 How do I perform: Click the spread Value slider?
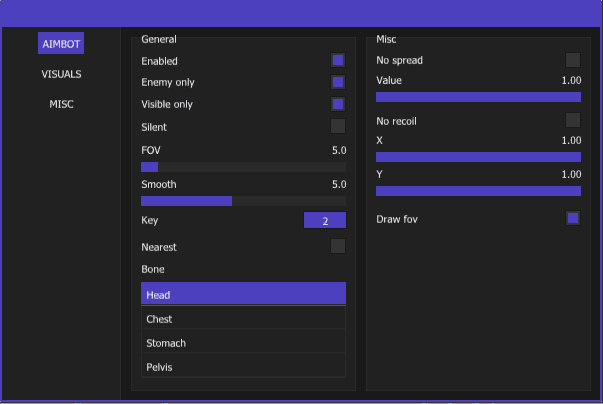pyautogui.click(x=478, y=97)
